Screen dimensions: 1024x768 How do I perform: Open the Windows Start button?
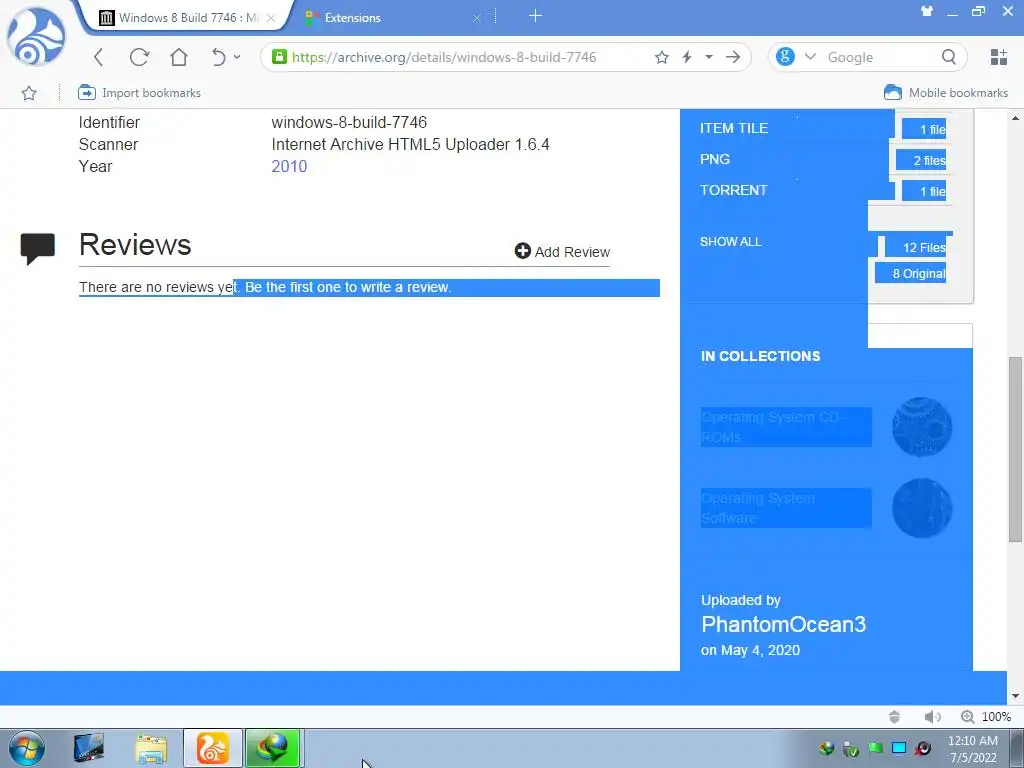(27, 748)
